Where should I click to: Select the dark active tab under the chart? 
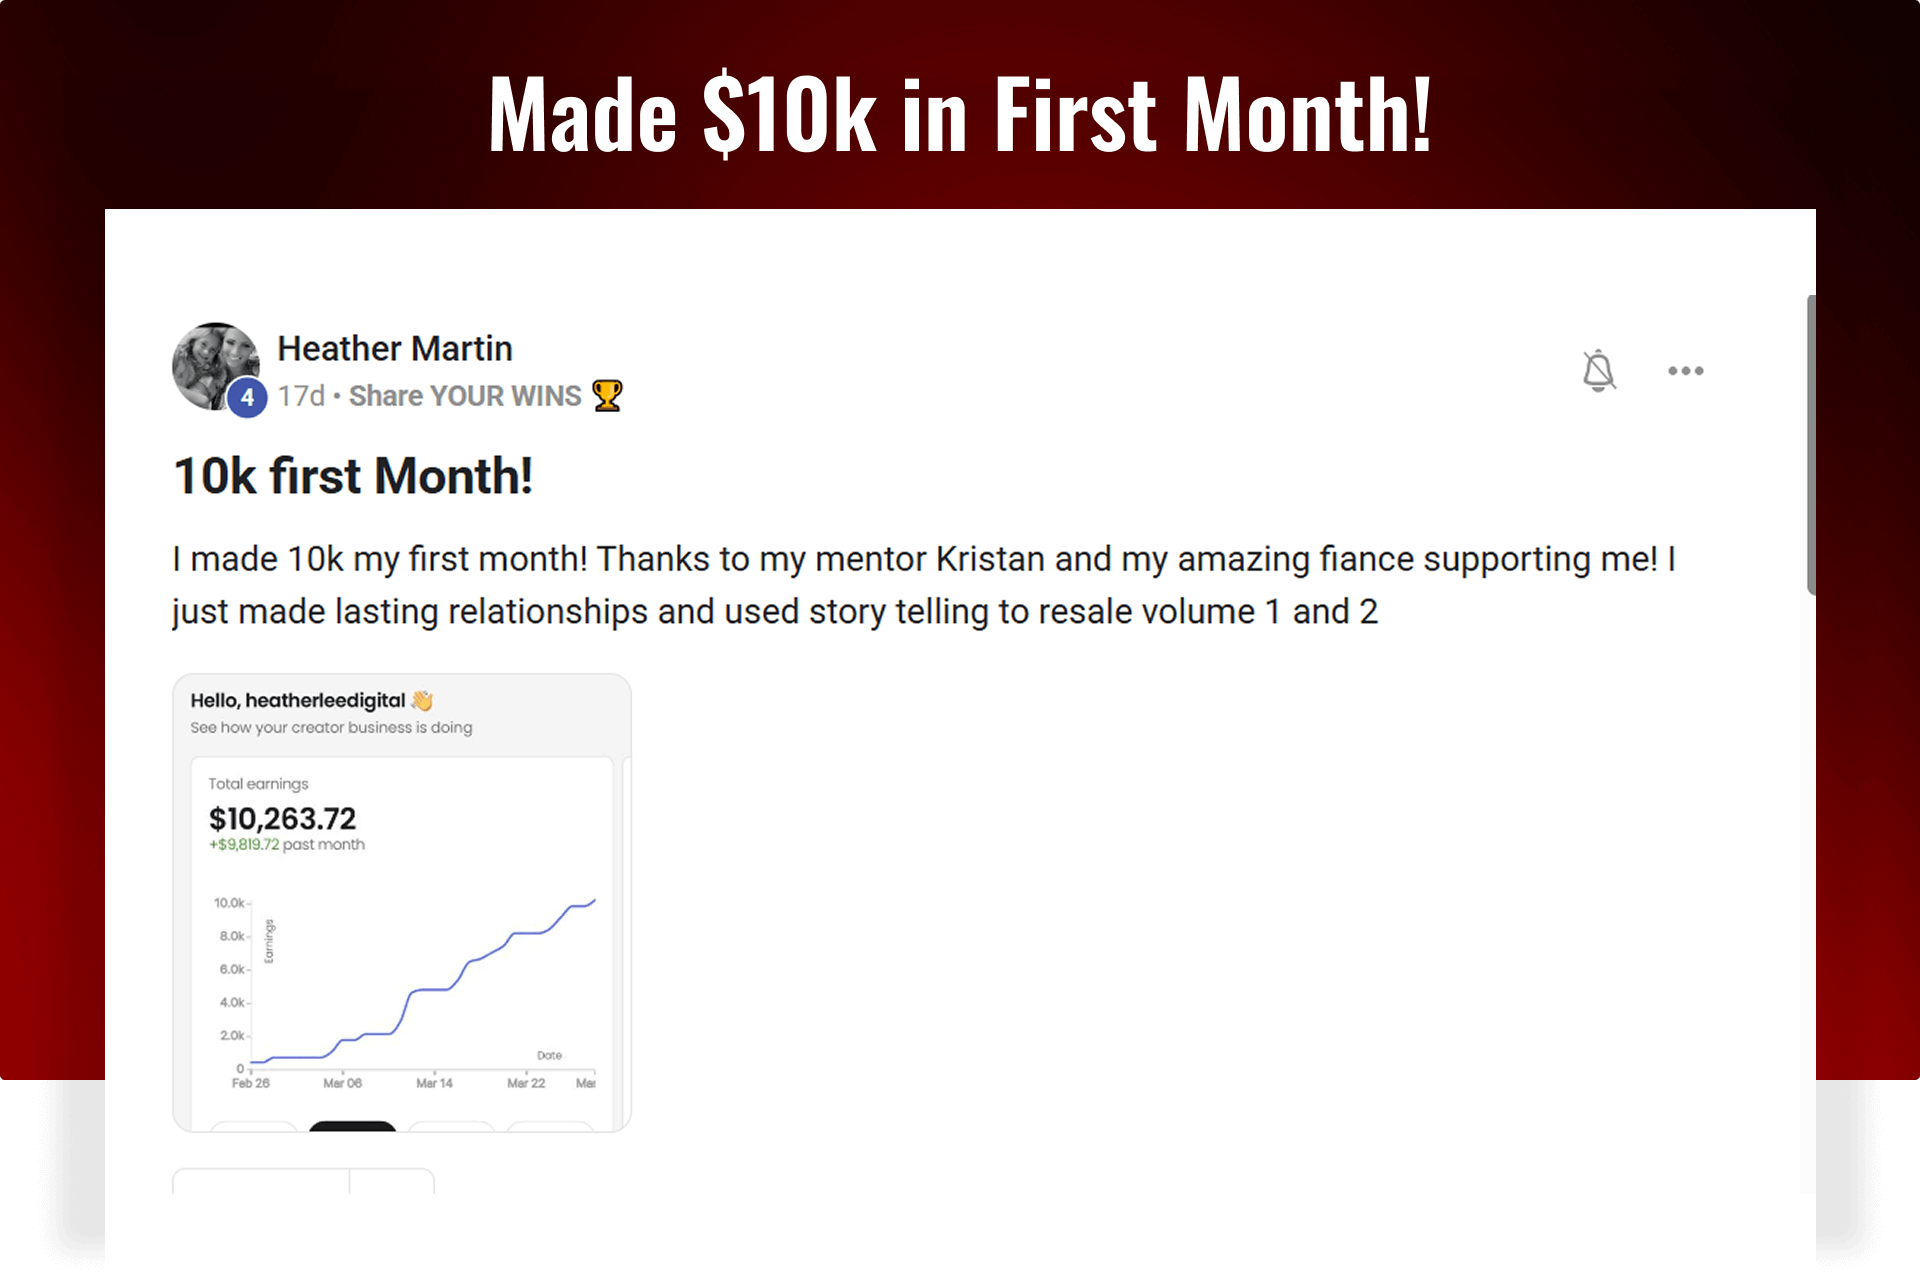352,1127
